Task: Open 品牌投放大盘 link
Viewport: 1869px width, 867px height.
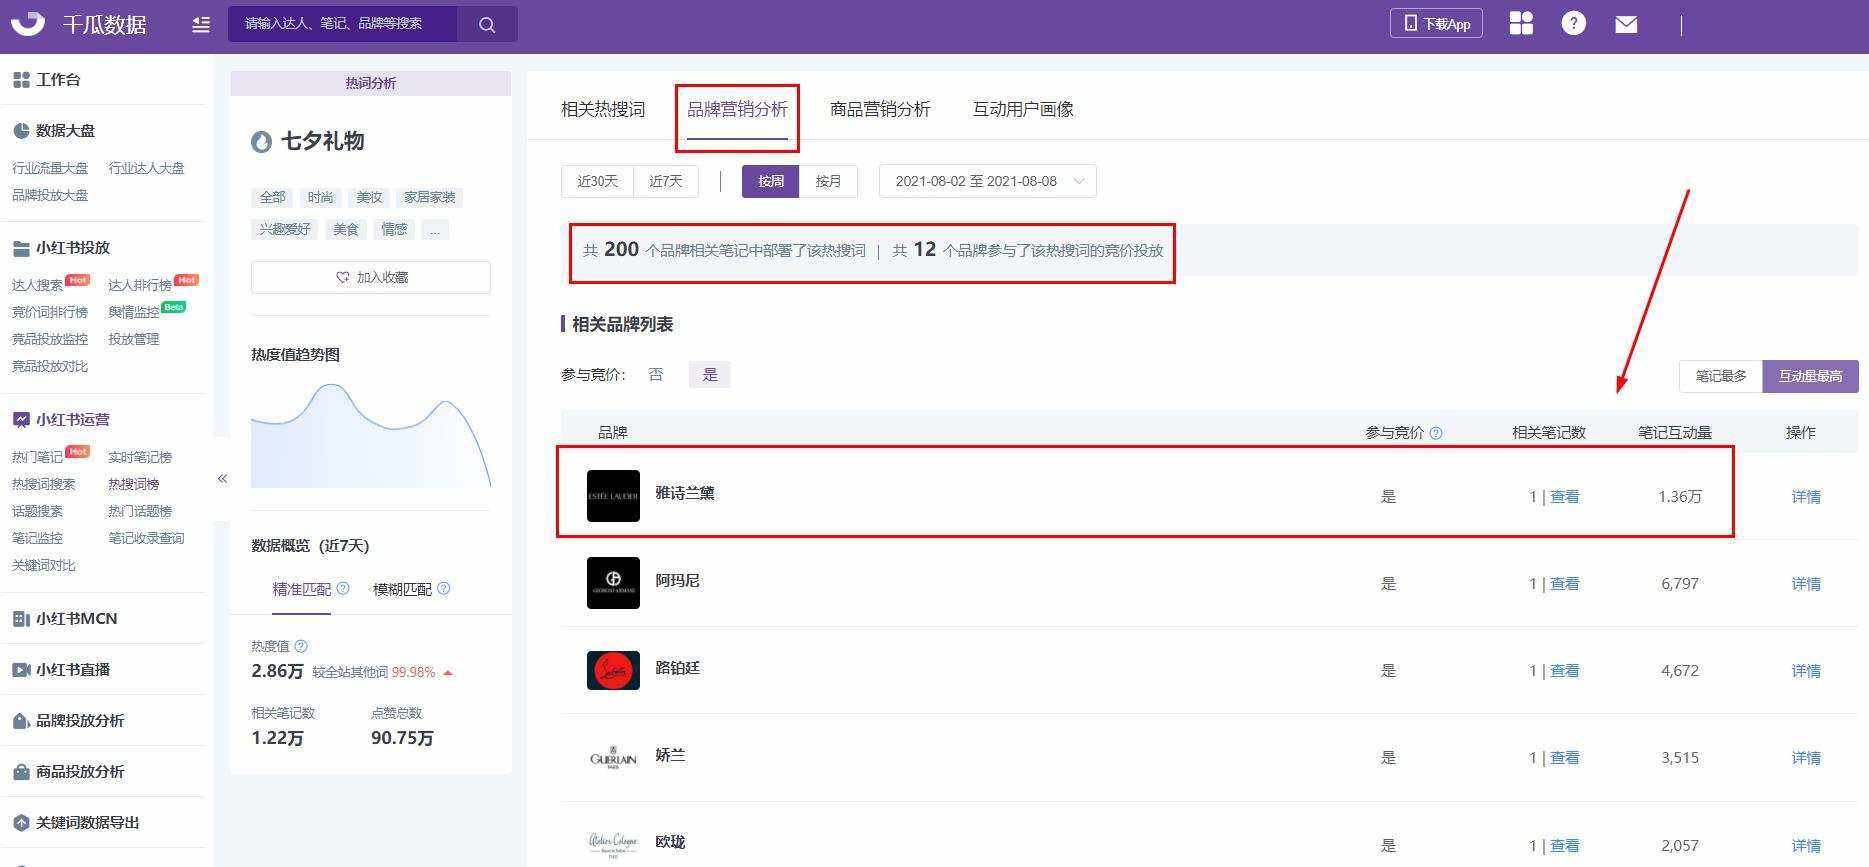Action: click(x=50, y=195)
